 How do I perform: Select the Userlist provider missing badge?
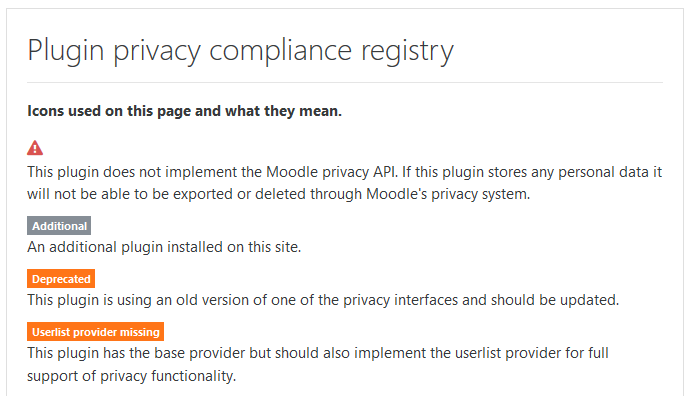pyautogui.click(x=95, y=332)
